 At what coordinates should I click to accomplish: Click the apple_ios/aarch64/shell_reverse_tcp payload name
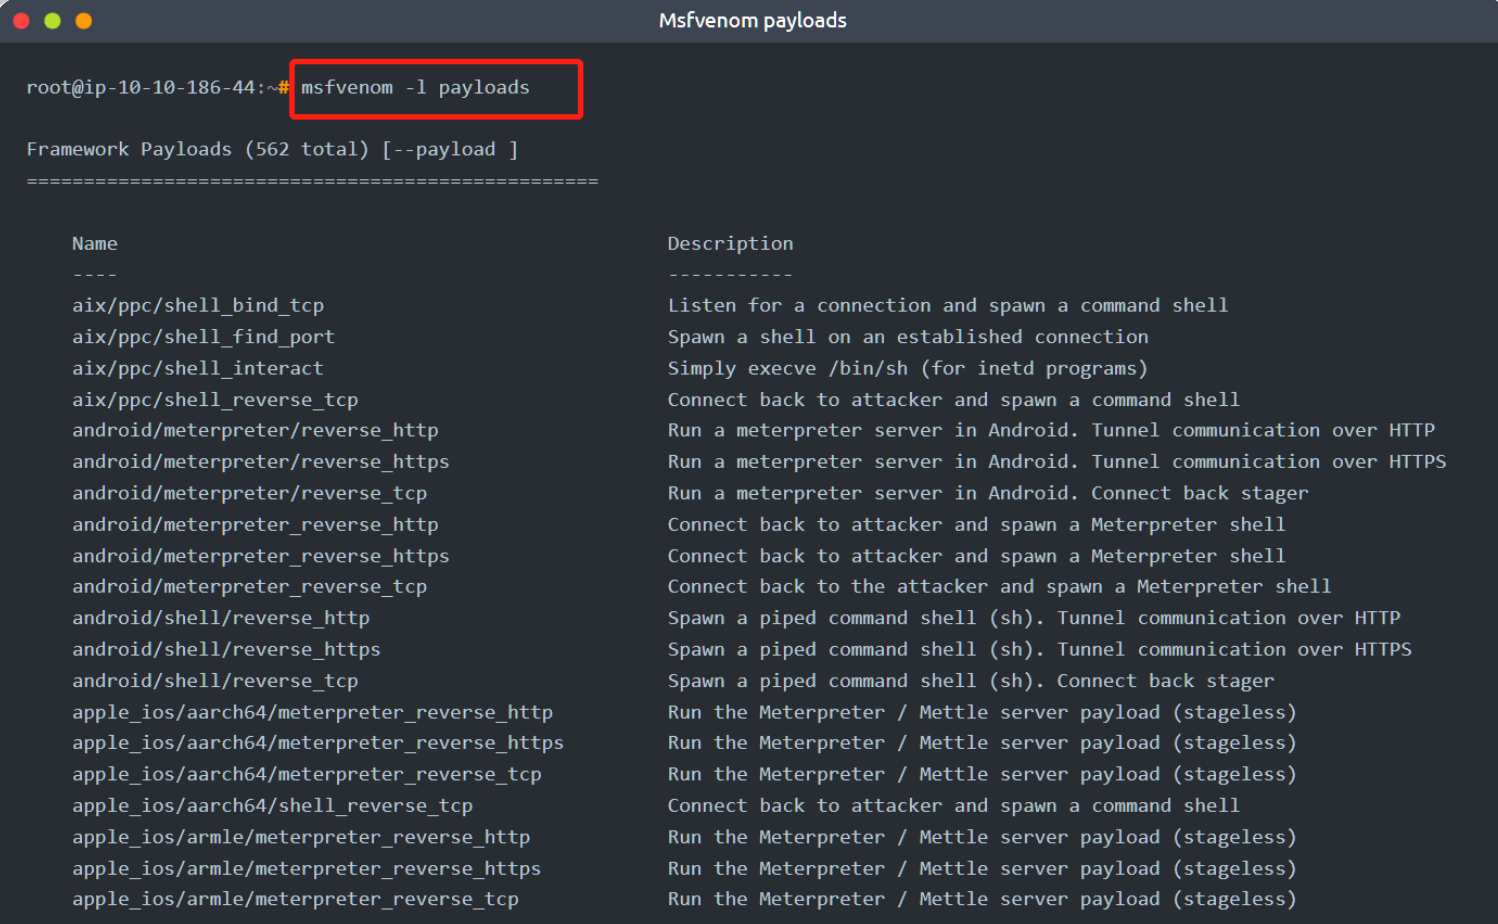(x=272, y=806)
